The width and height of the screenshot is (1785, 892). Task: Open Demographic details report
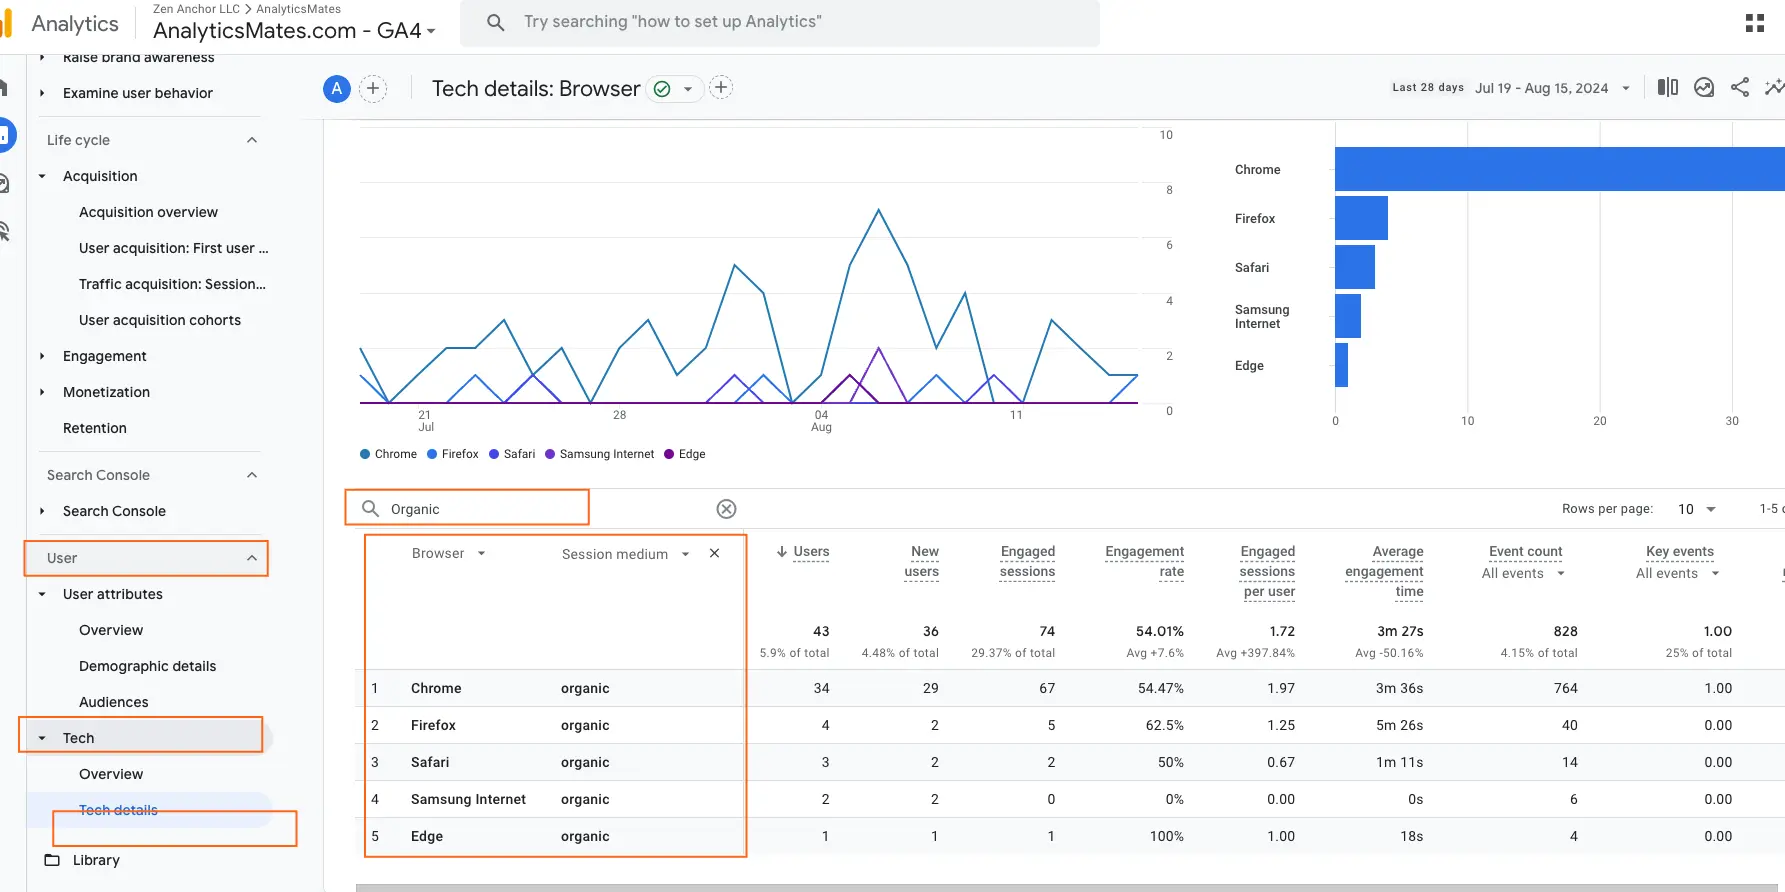[148, 666]
